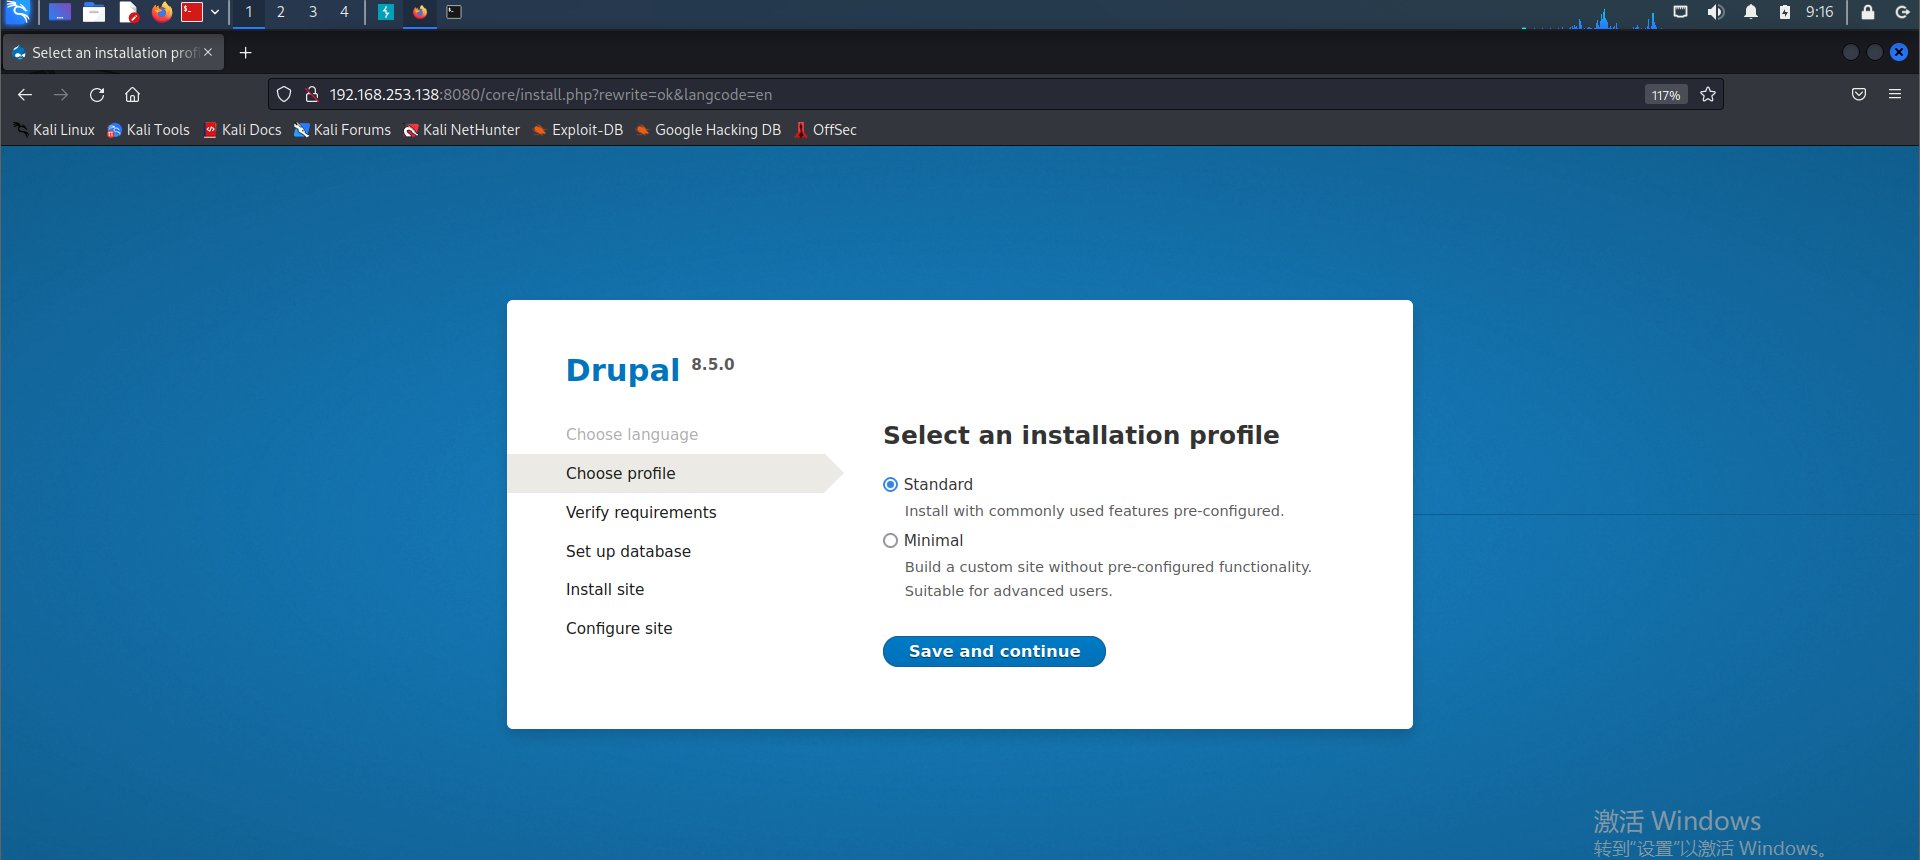Click the Choose language step
This screenshot has height=860, width=1920.
coord(632,434)
